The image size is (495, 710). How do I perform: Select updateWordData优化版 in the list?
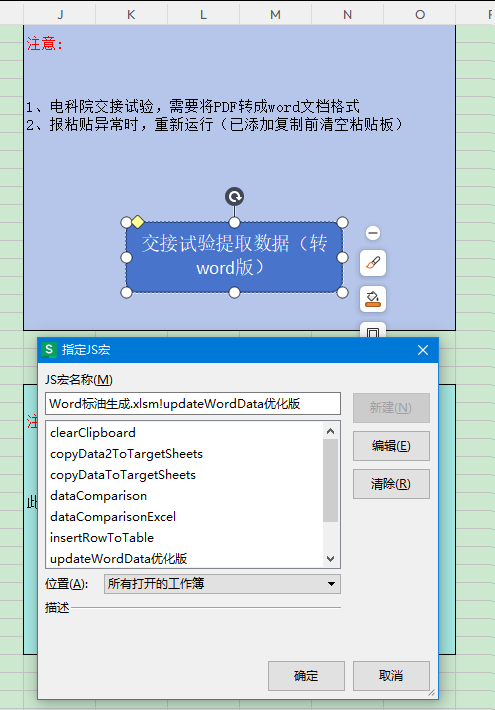tap(185, 559)
